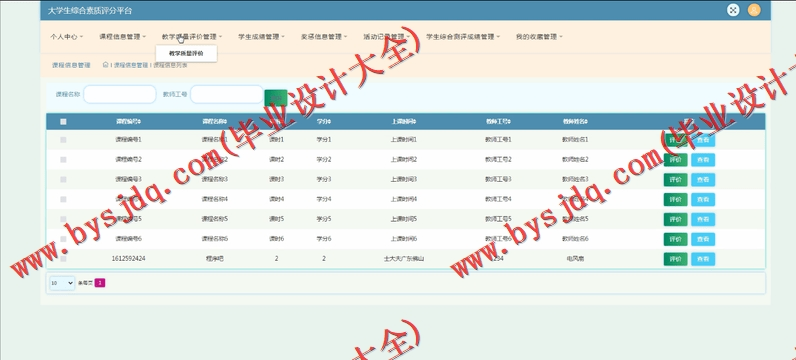The width and height of the screenshot is (796, 360).
Task: Click the 大学生综合素质评分平台 title
Action: 90,10
